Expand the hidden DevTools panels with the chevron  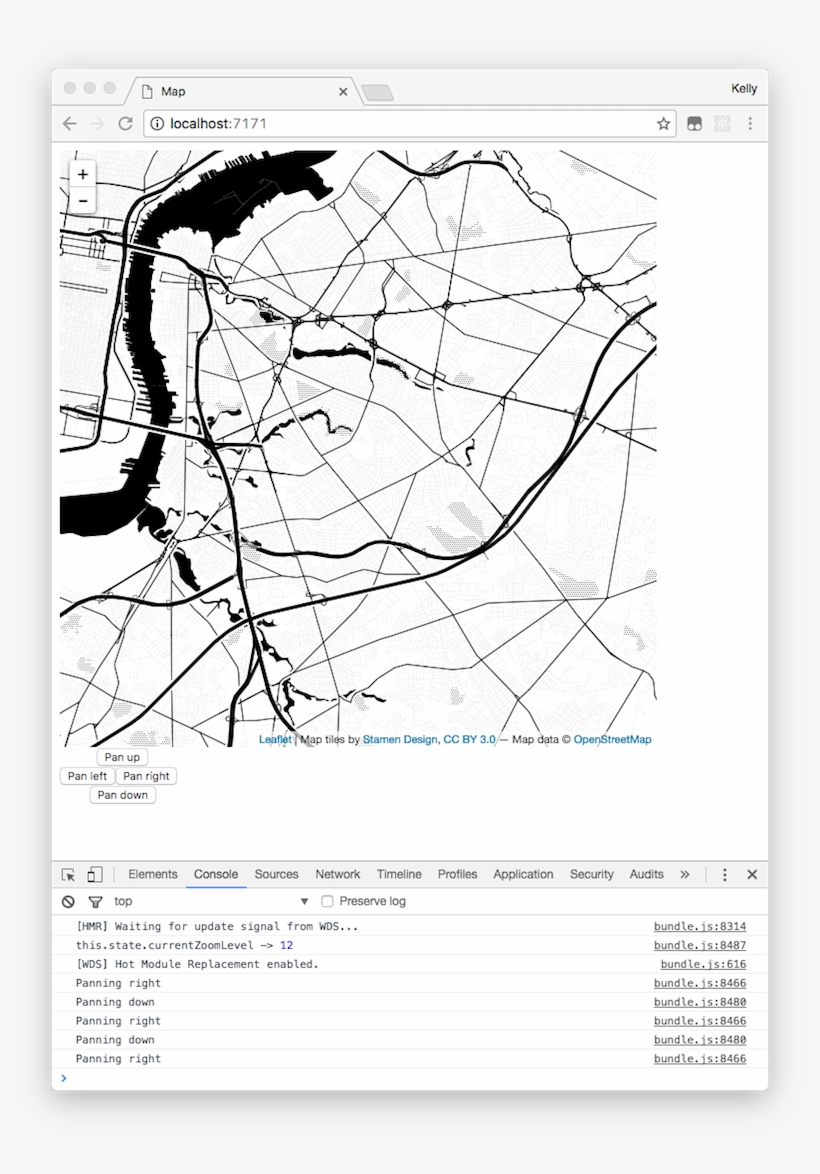pyautogui.click(x=685, y=874)
